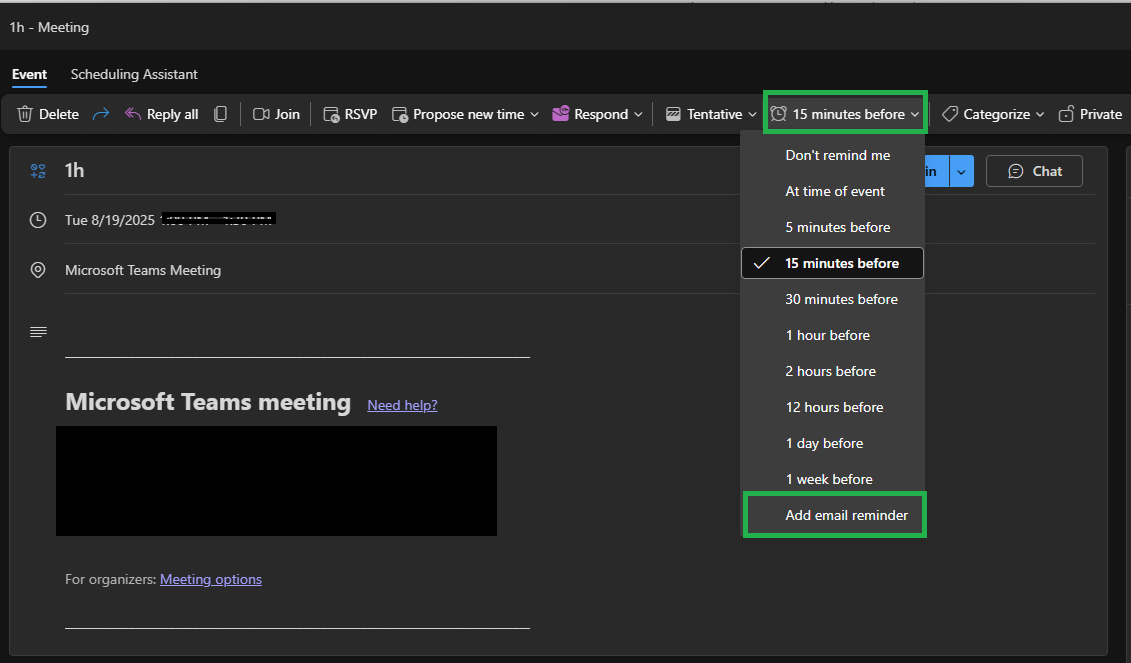1131x663 pixels.
Task: Click the Microsoft Teams meeting heading
Action: tap(208, 402)
